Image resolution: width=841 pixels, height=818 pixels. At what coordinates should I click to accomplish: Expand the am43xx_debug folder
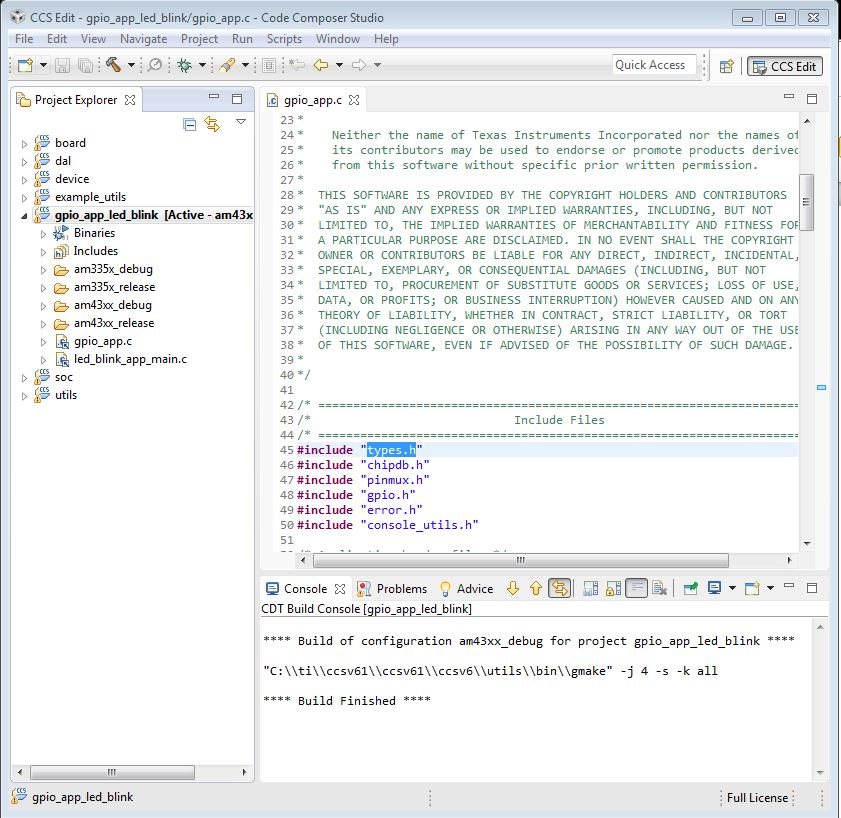43,306
